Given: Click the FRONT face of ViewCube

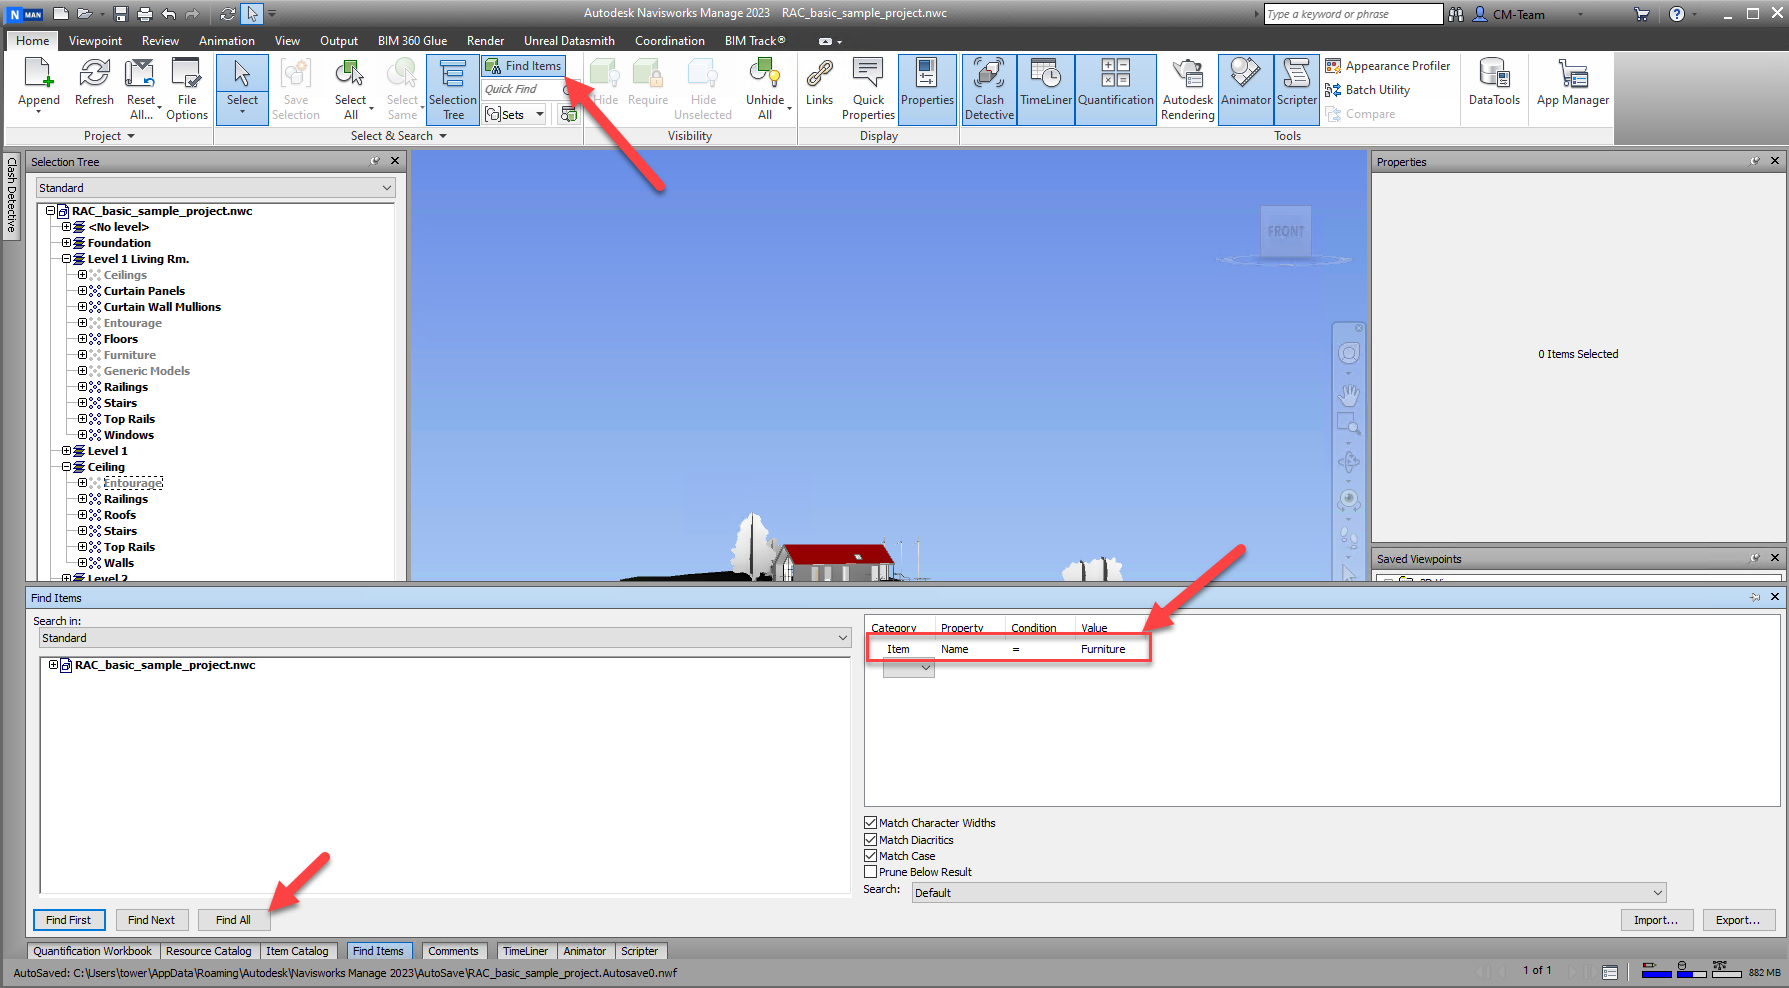Looking at the screenshot, I should coord(1286,231).
